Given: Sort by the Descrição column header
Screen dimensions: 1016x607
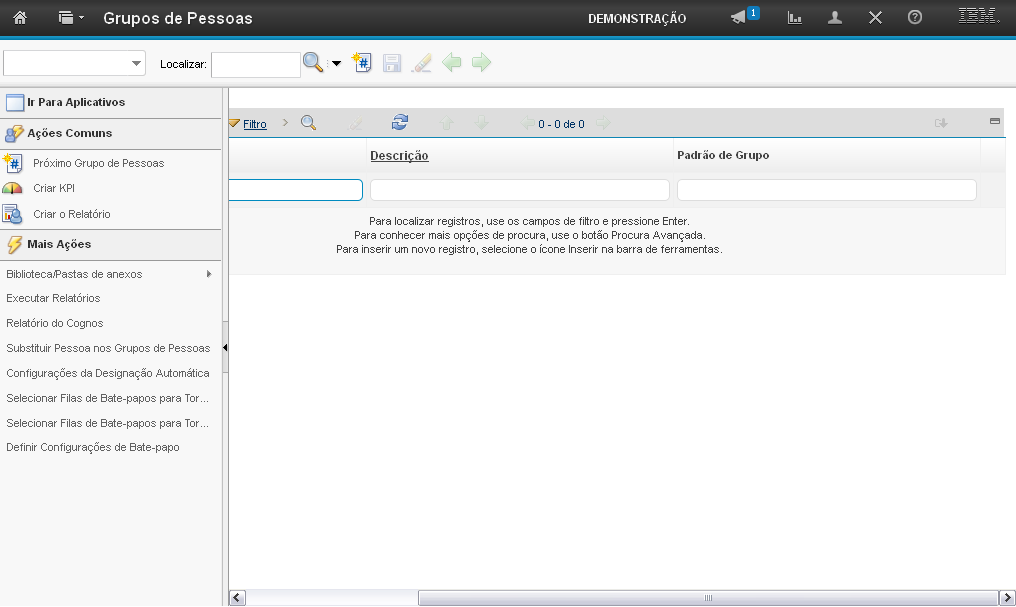Looking at the screenshot, I should [x=399, y=156].
